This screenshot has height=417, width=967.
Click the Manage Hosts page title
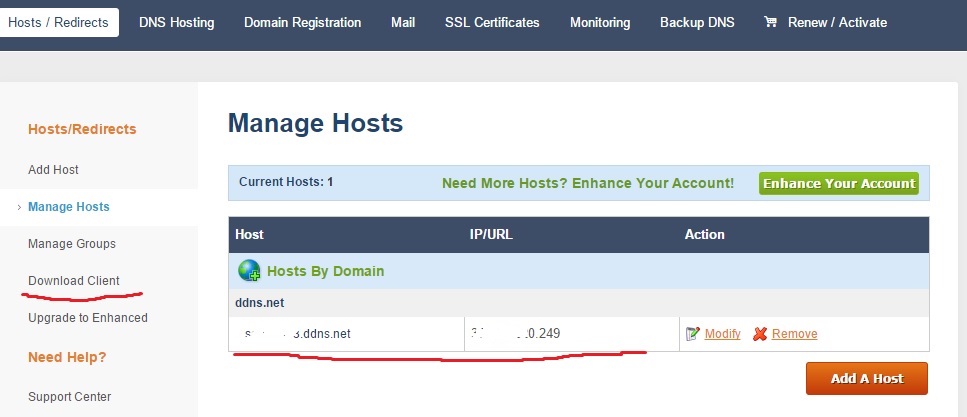point(315,123)
